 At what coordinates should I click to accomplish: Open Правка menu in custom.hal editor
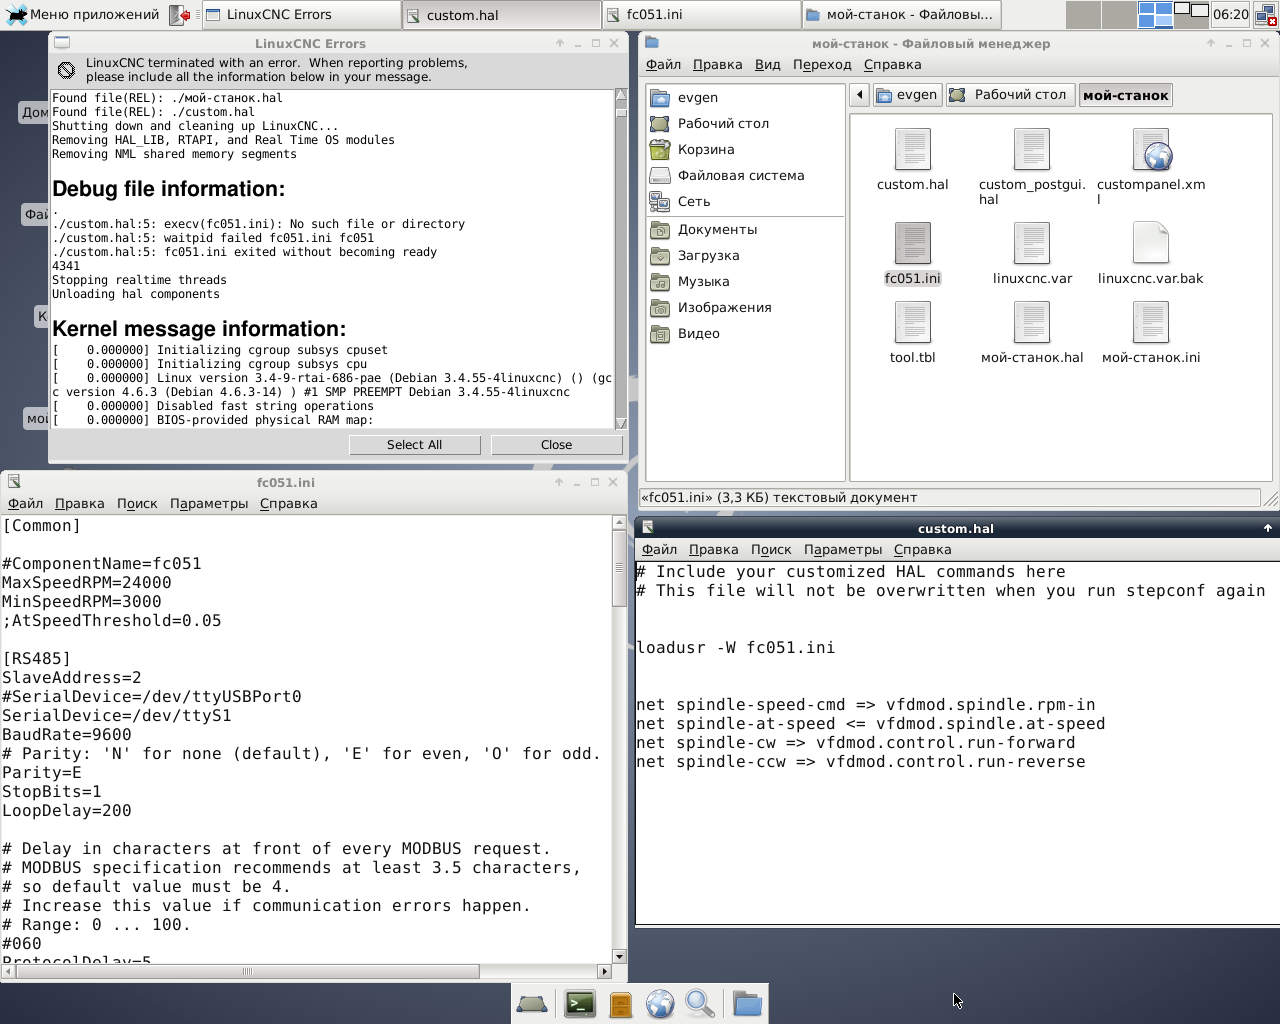coord(714,549)
